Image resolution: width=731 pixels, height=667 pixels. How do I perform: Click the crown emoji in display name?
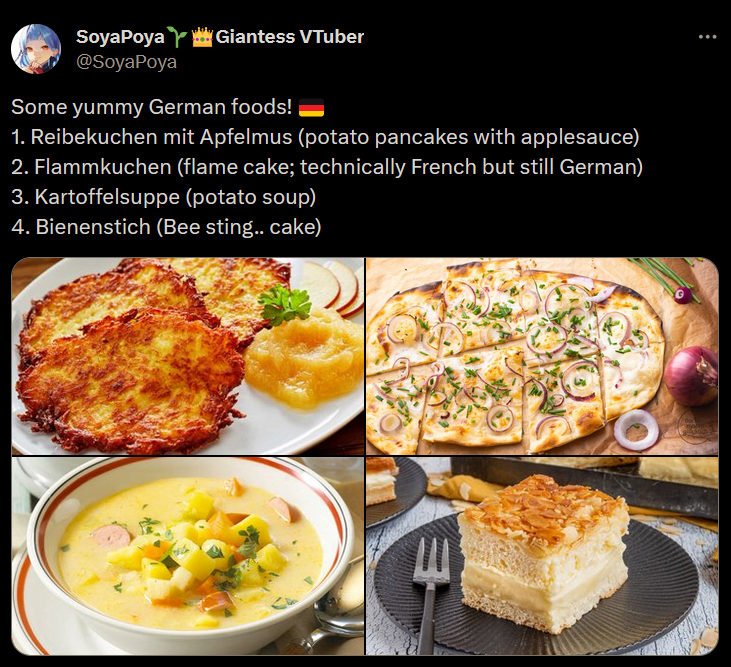click(x=202, y=37)
